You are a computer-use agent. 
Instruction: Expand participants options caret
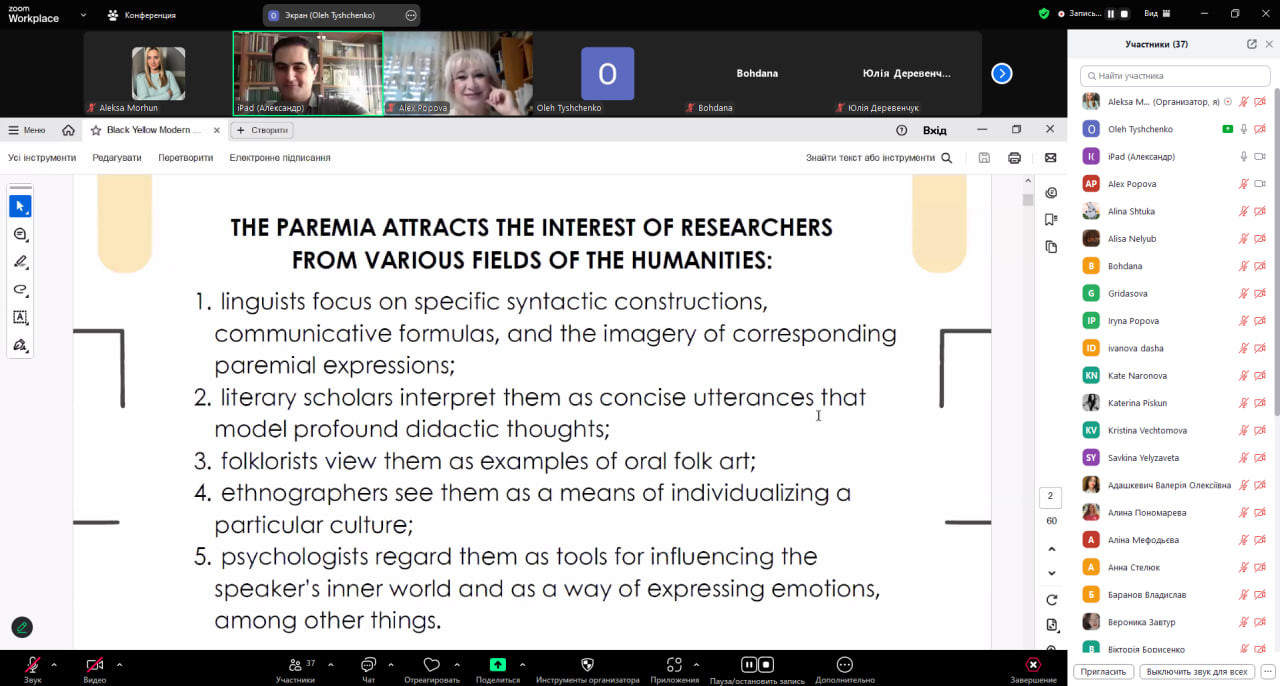(x=330, y=664)
